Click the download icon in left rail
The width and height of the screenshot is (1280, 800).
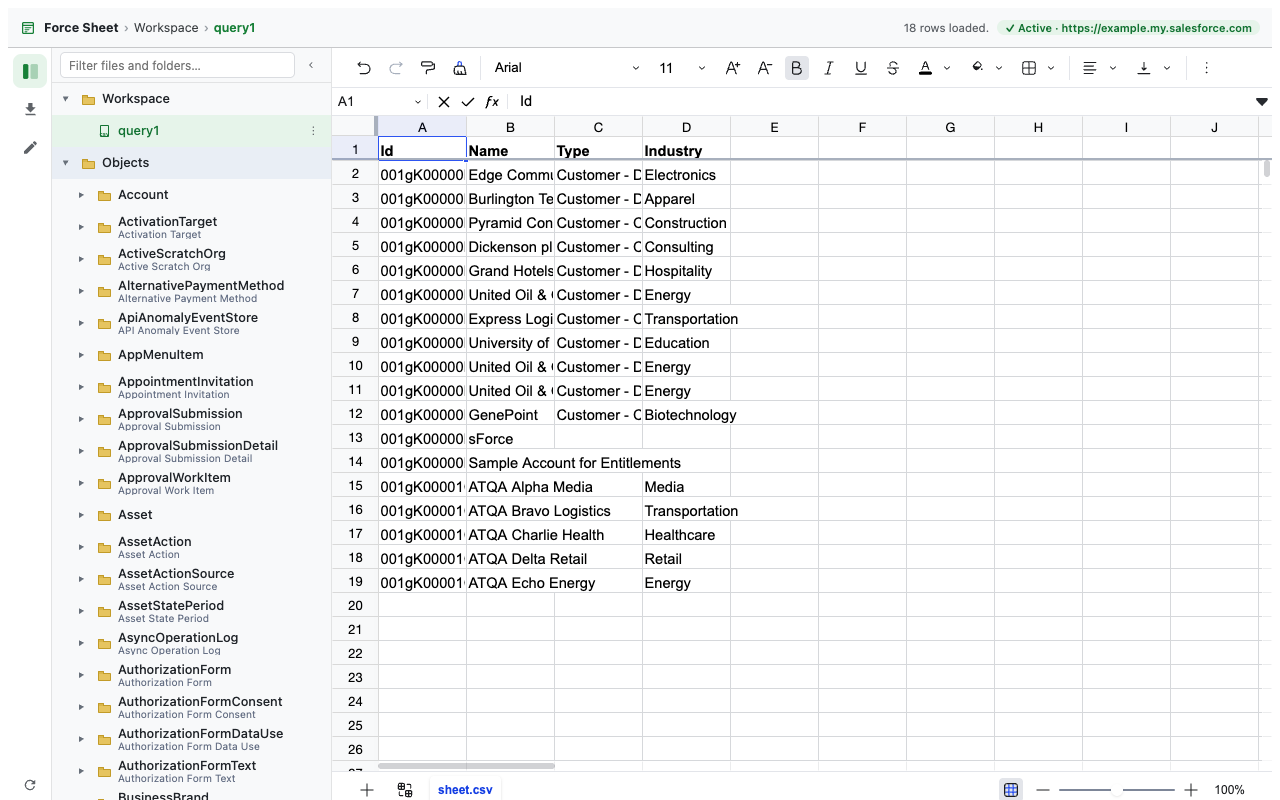click(x=30, y=109)
